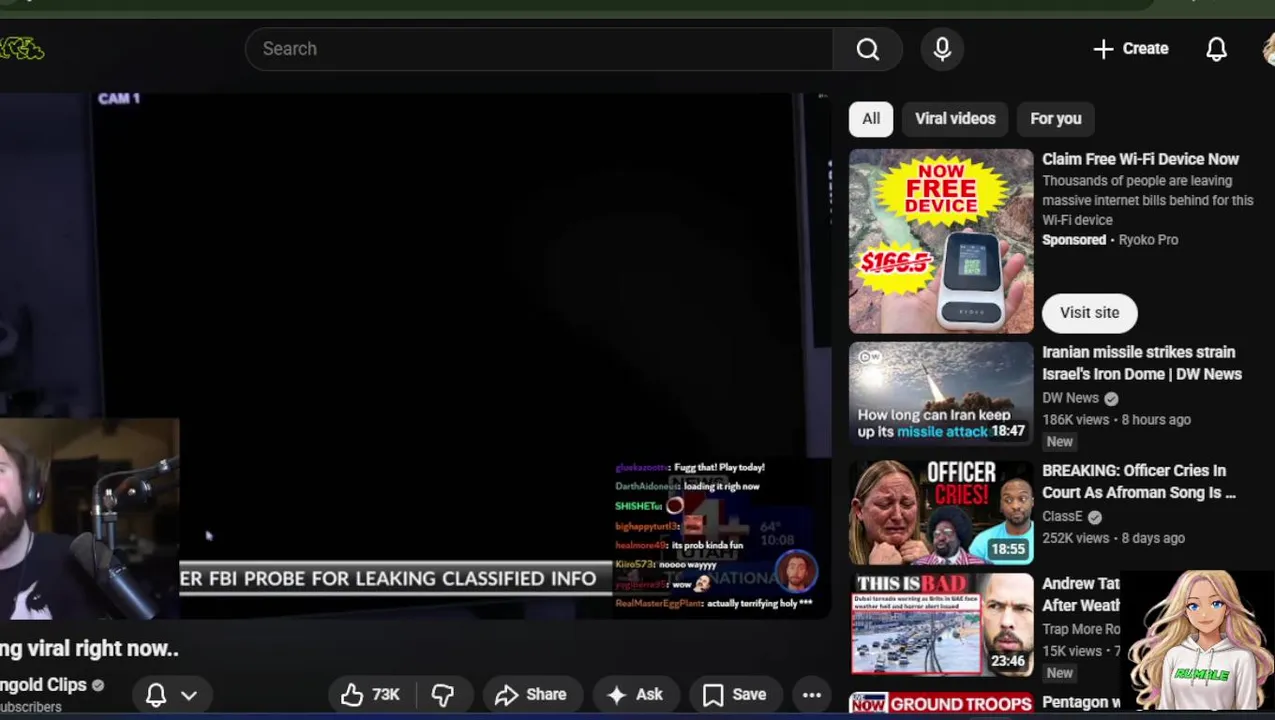Image resolution: width=1275 pixels, height=720 pixels.
Task: Open the channel name with verified badge
Action: pyautogui.click(x=52, y=685)
